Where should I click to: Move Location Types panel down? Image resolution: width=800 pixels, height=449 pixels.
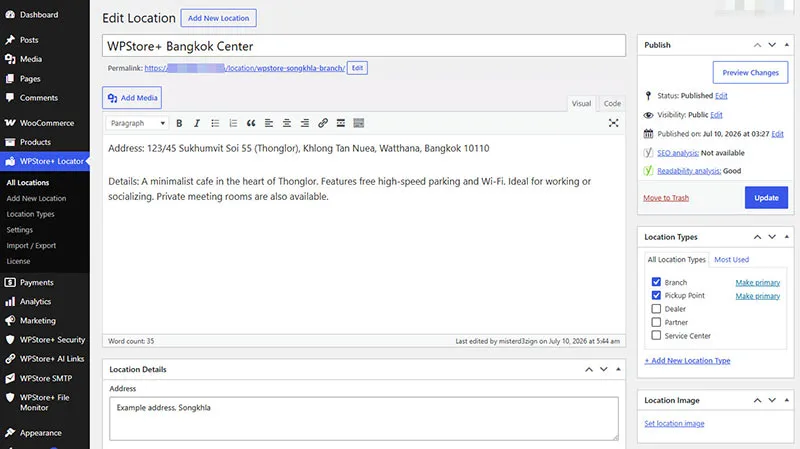point(772,237)
